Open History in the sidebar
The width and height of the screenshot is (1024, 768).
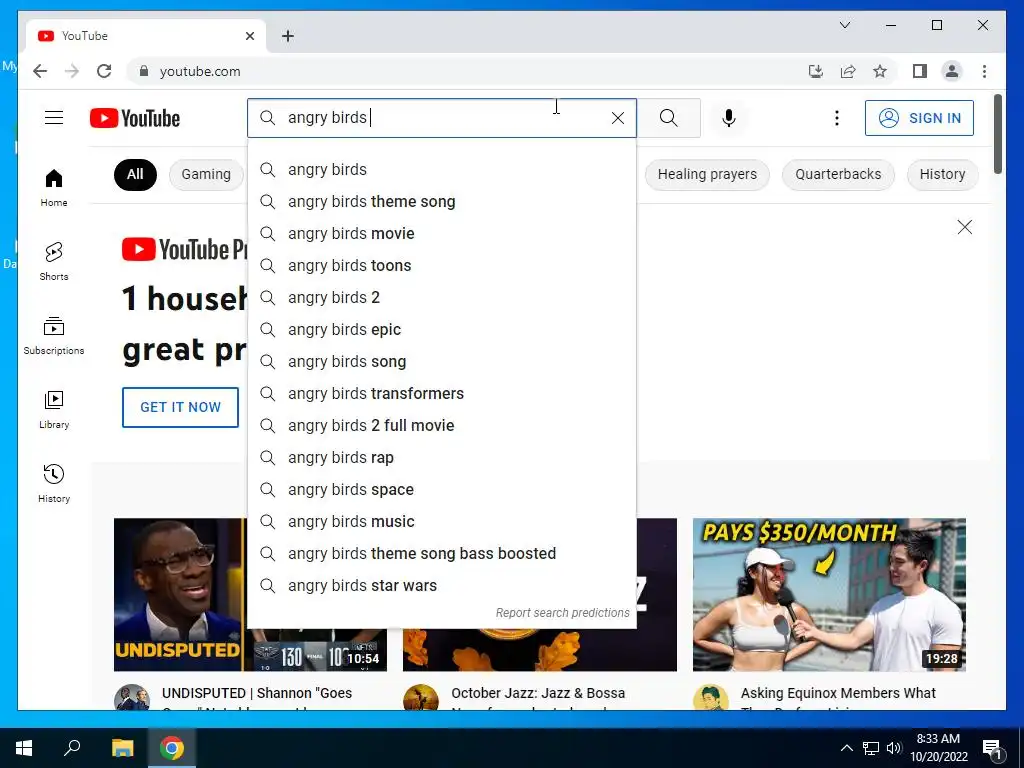click(54, 483)
